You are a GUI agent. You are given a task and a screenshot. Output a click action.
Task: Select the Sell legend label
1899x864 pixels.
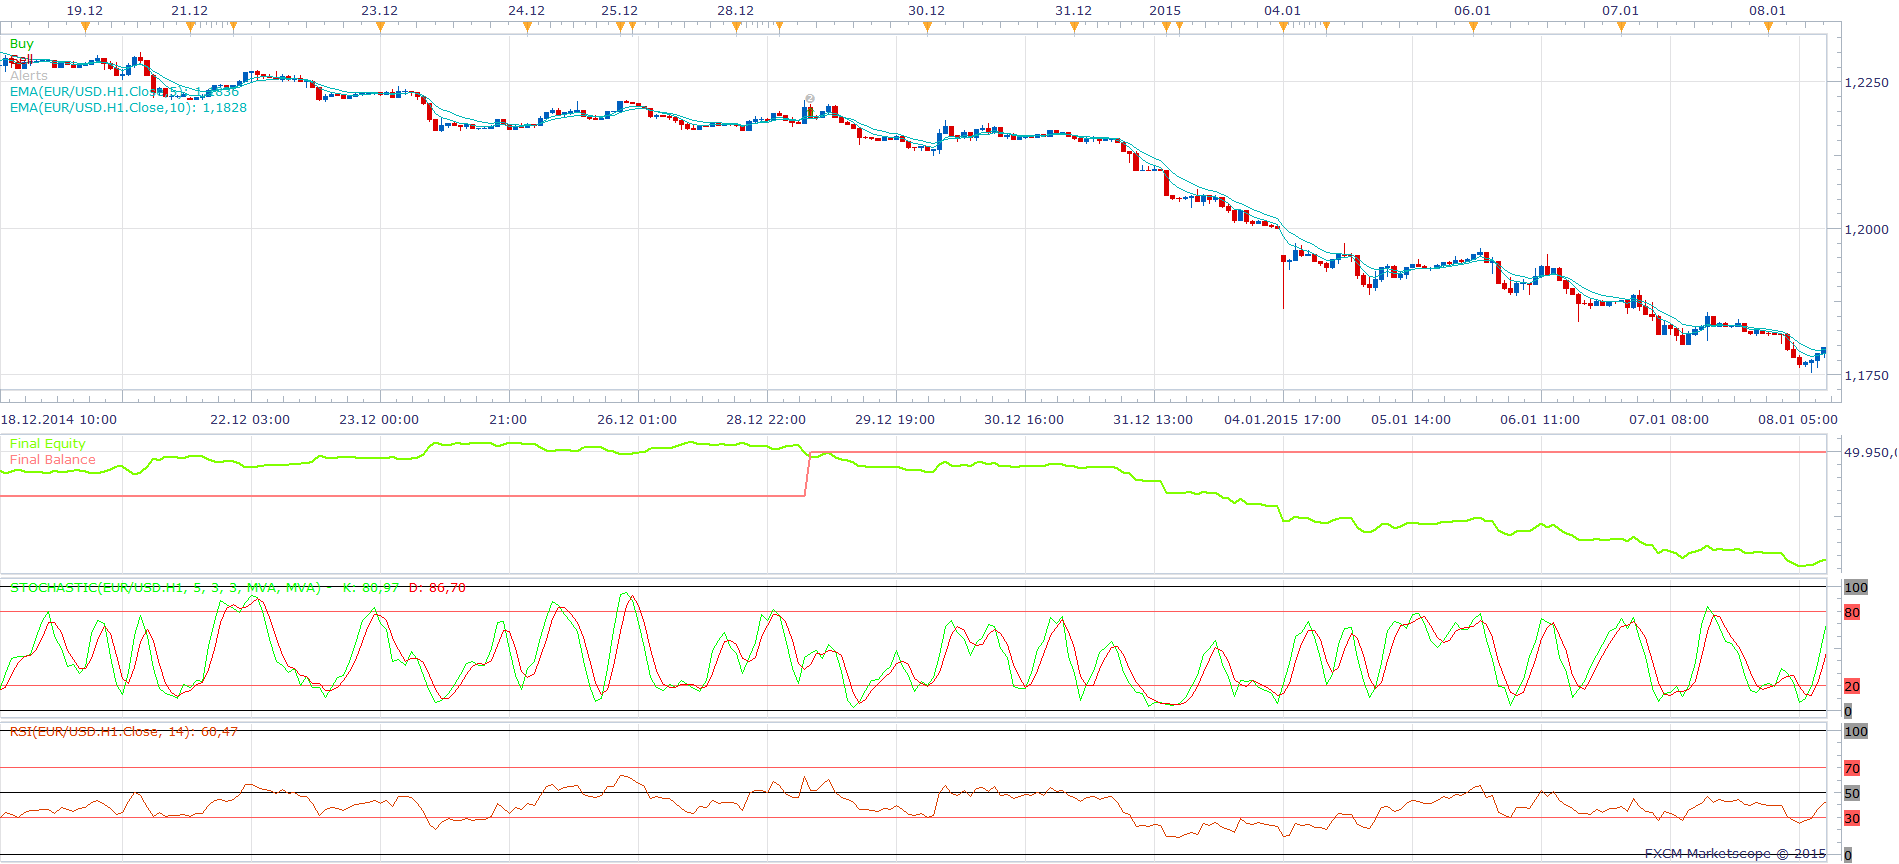pyautogui.click(x=21, y=60)
